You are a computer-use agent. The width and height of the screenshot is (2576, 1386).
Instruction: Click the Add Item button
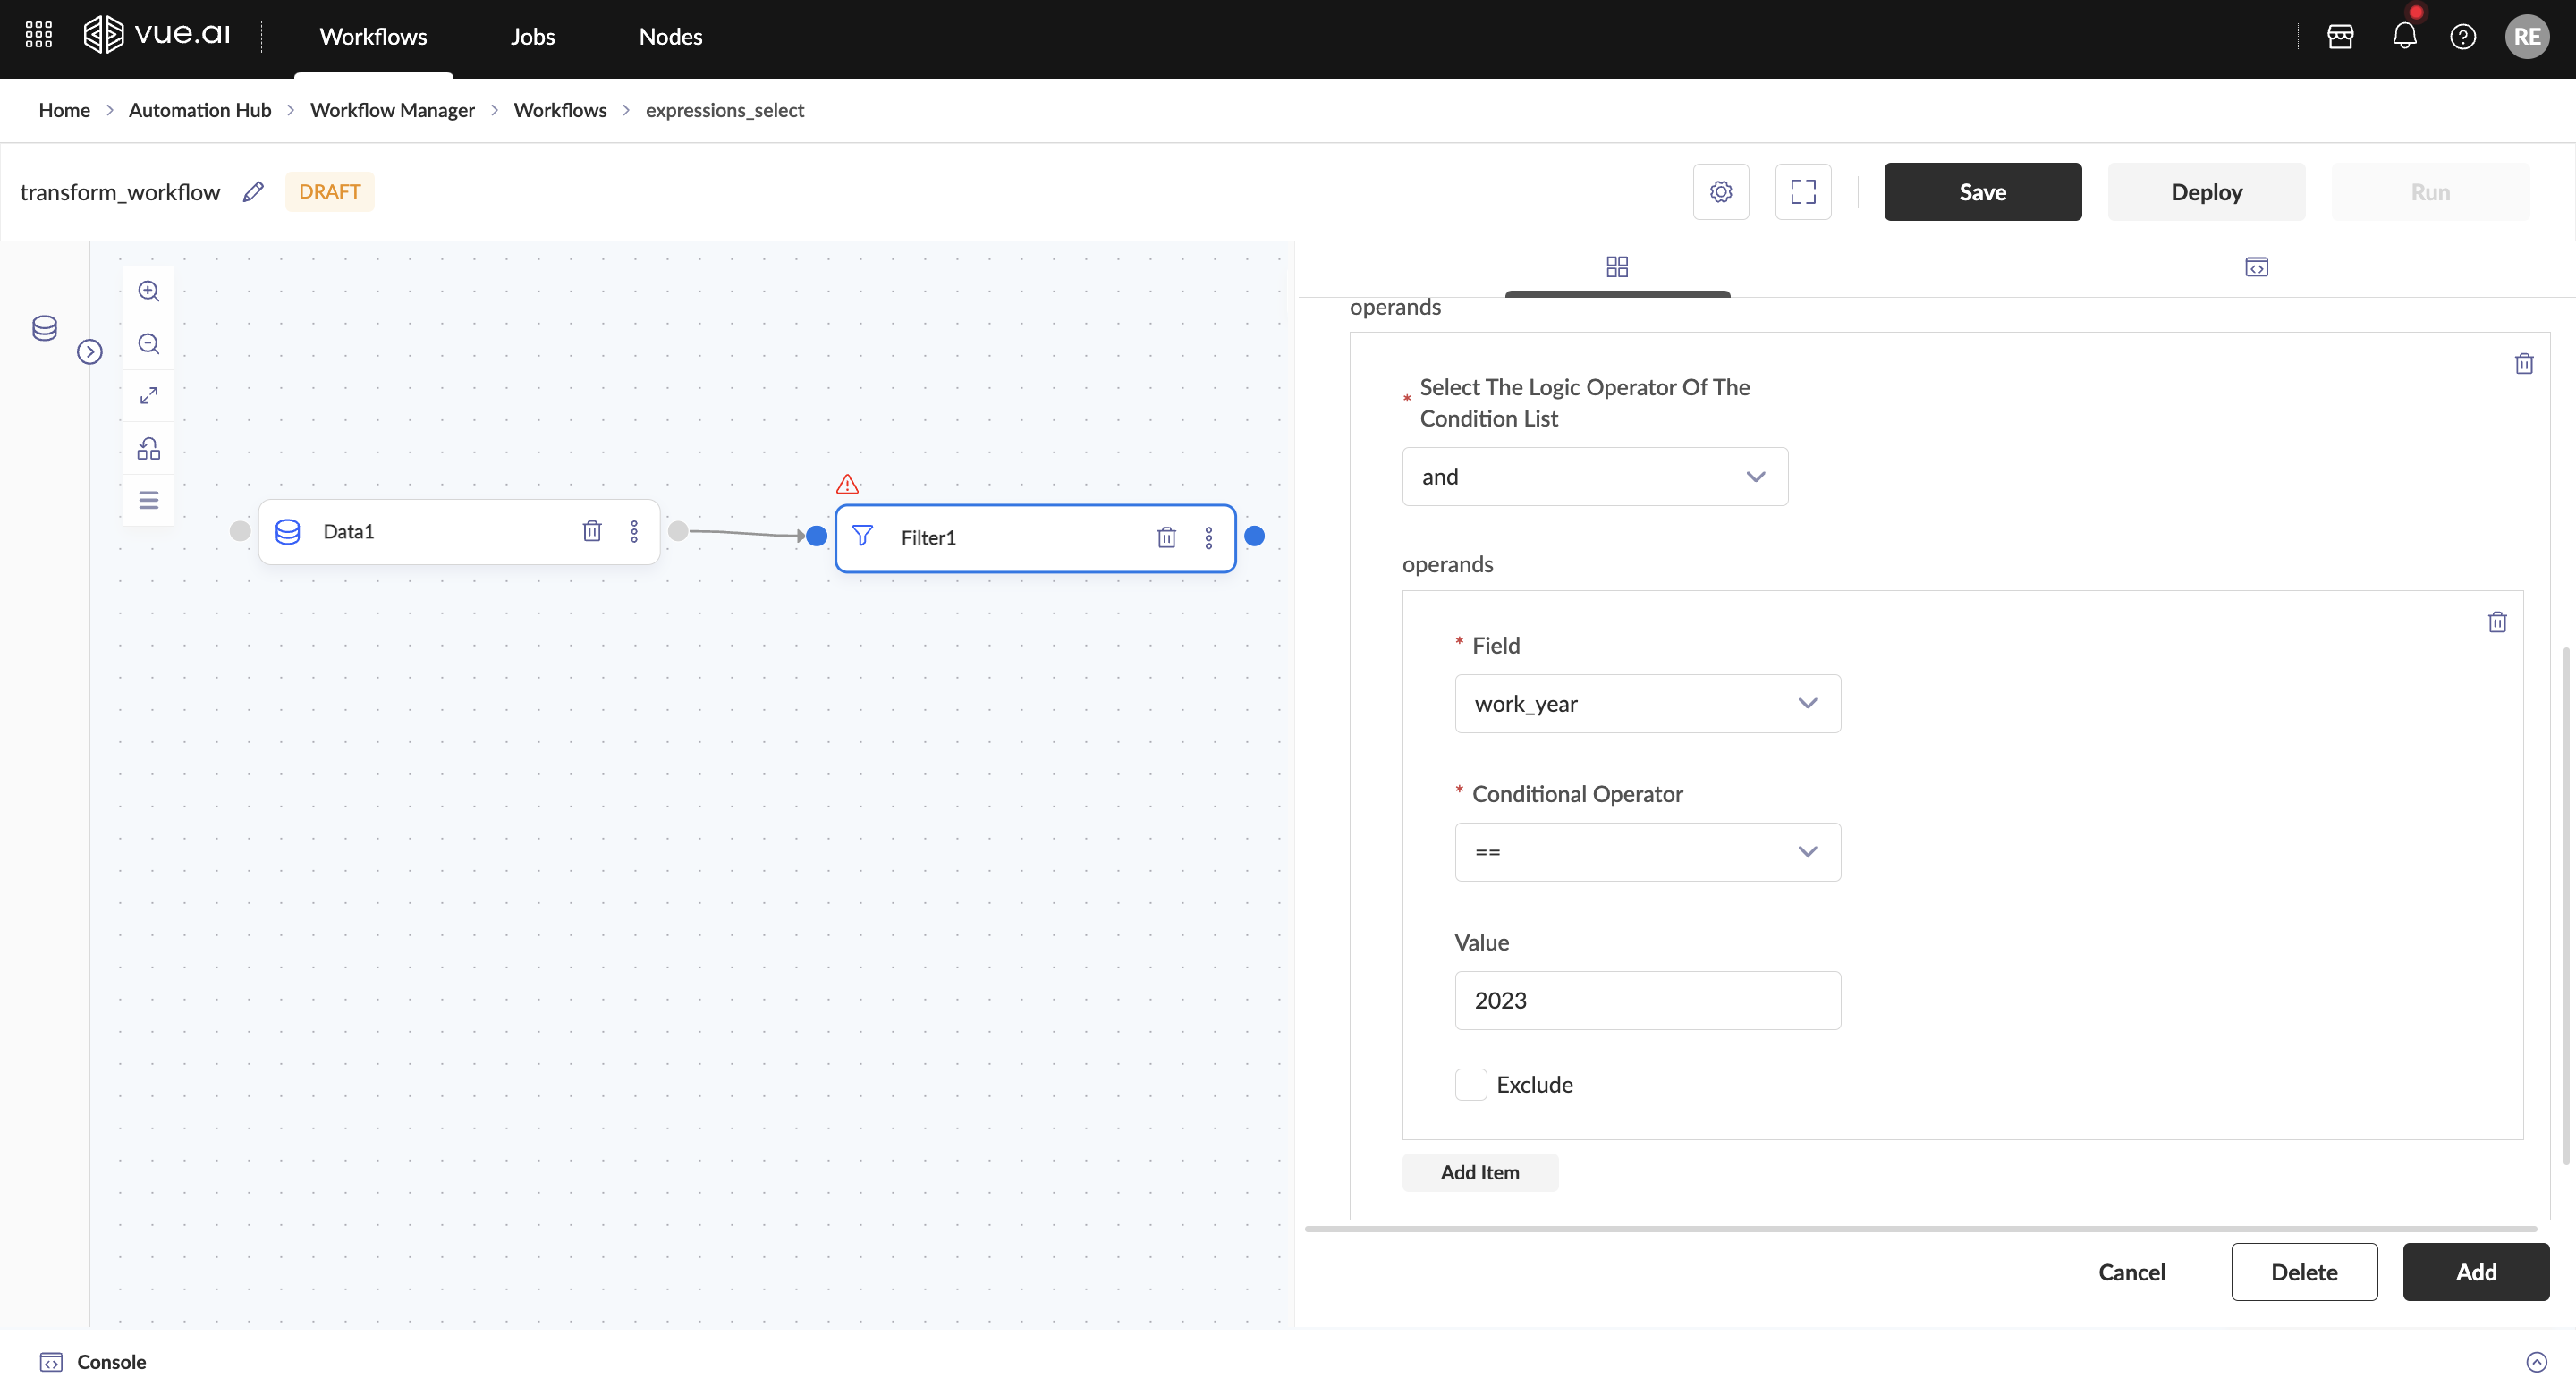(1479, 1173)
